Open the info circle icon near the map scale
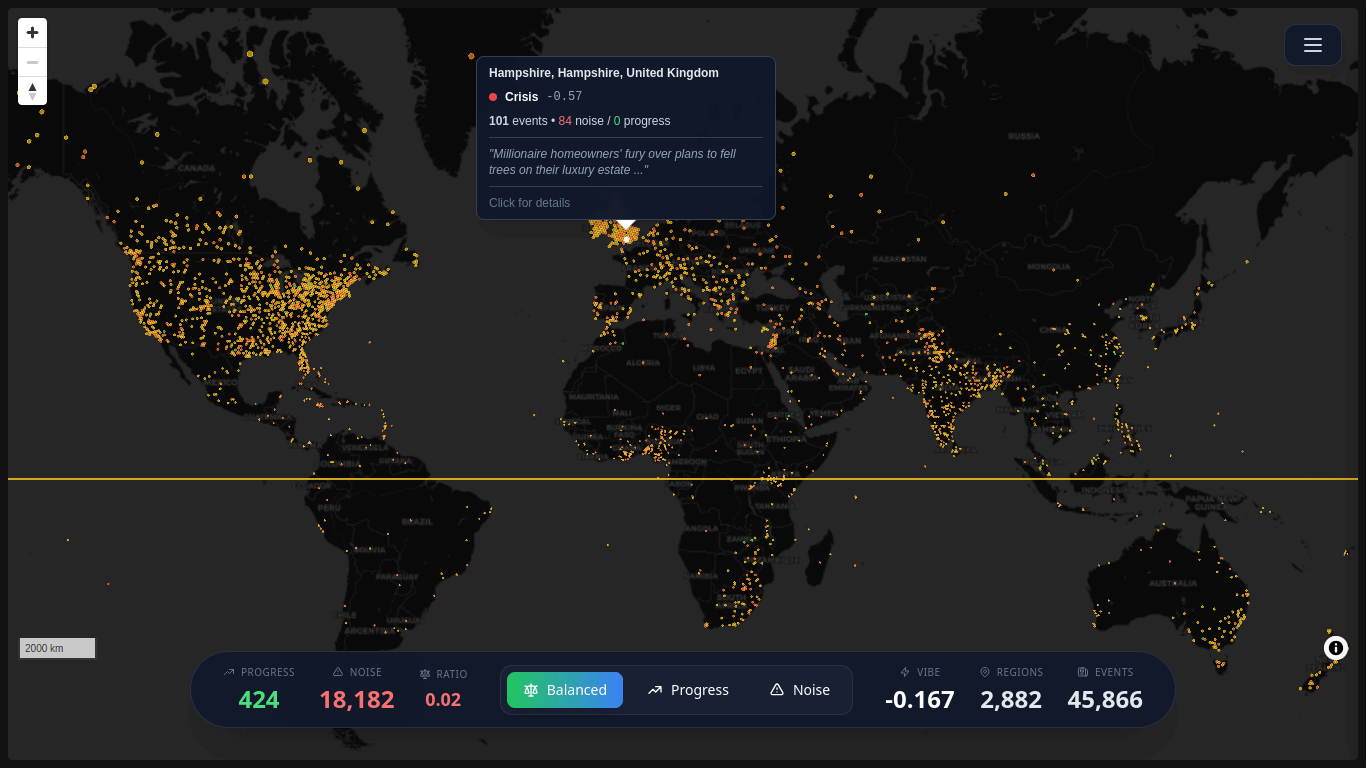 point(1335,648)
